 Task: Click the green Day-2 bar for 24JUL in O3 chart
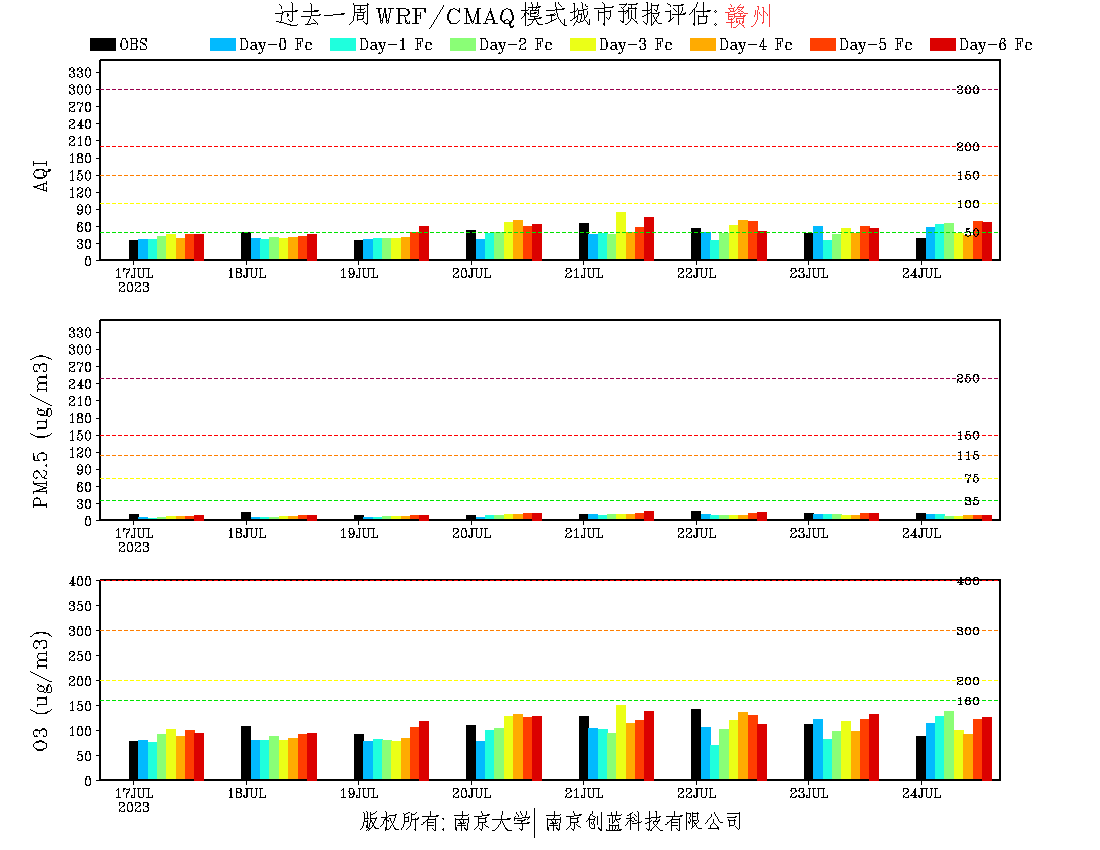[949, 746]
